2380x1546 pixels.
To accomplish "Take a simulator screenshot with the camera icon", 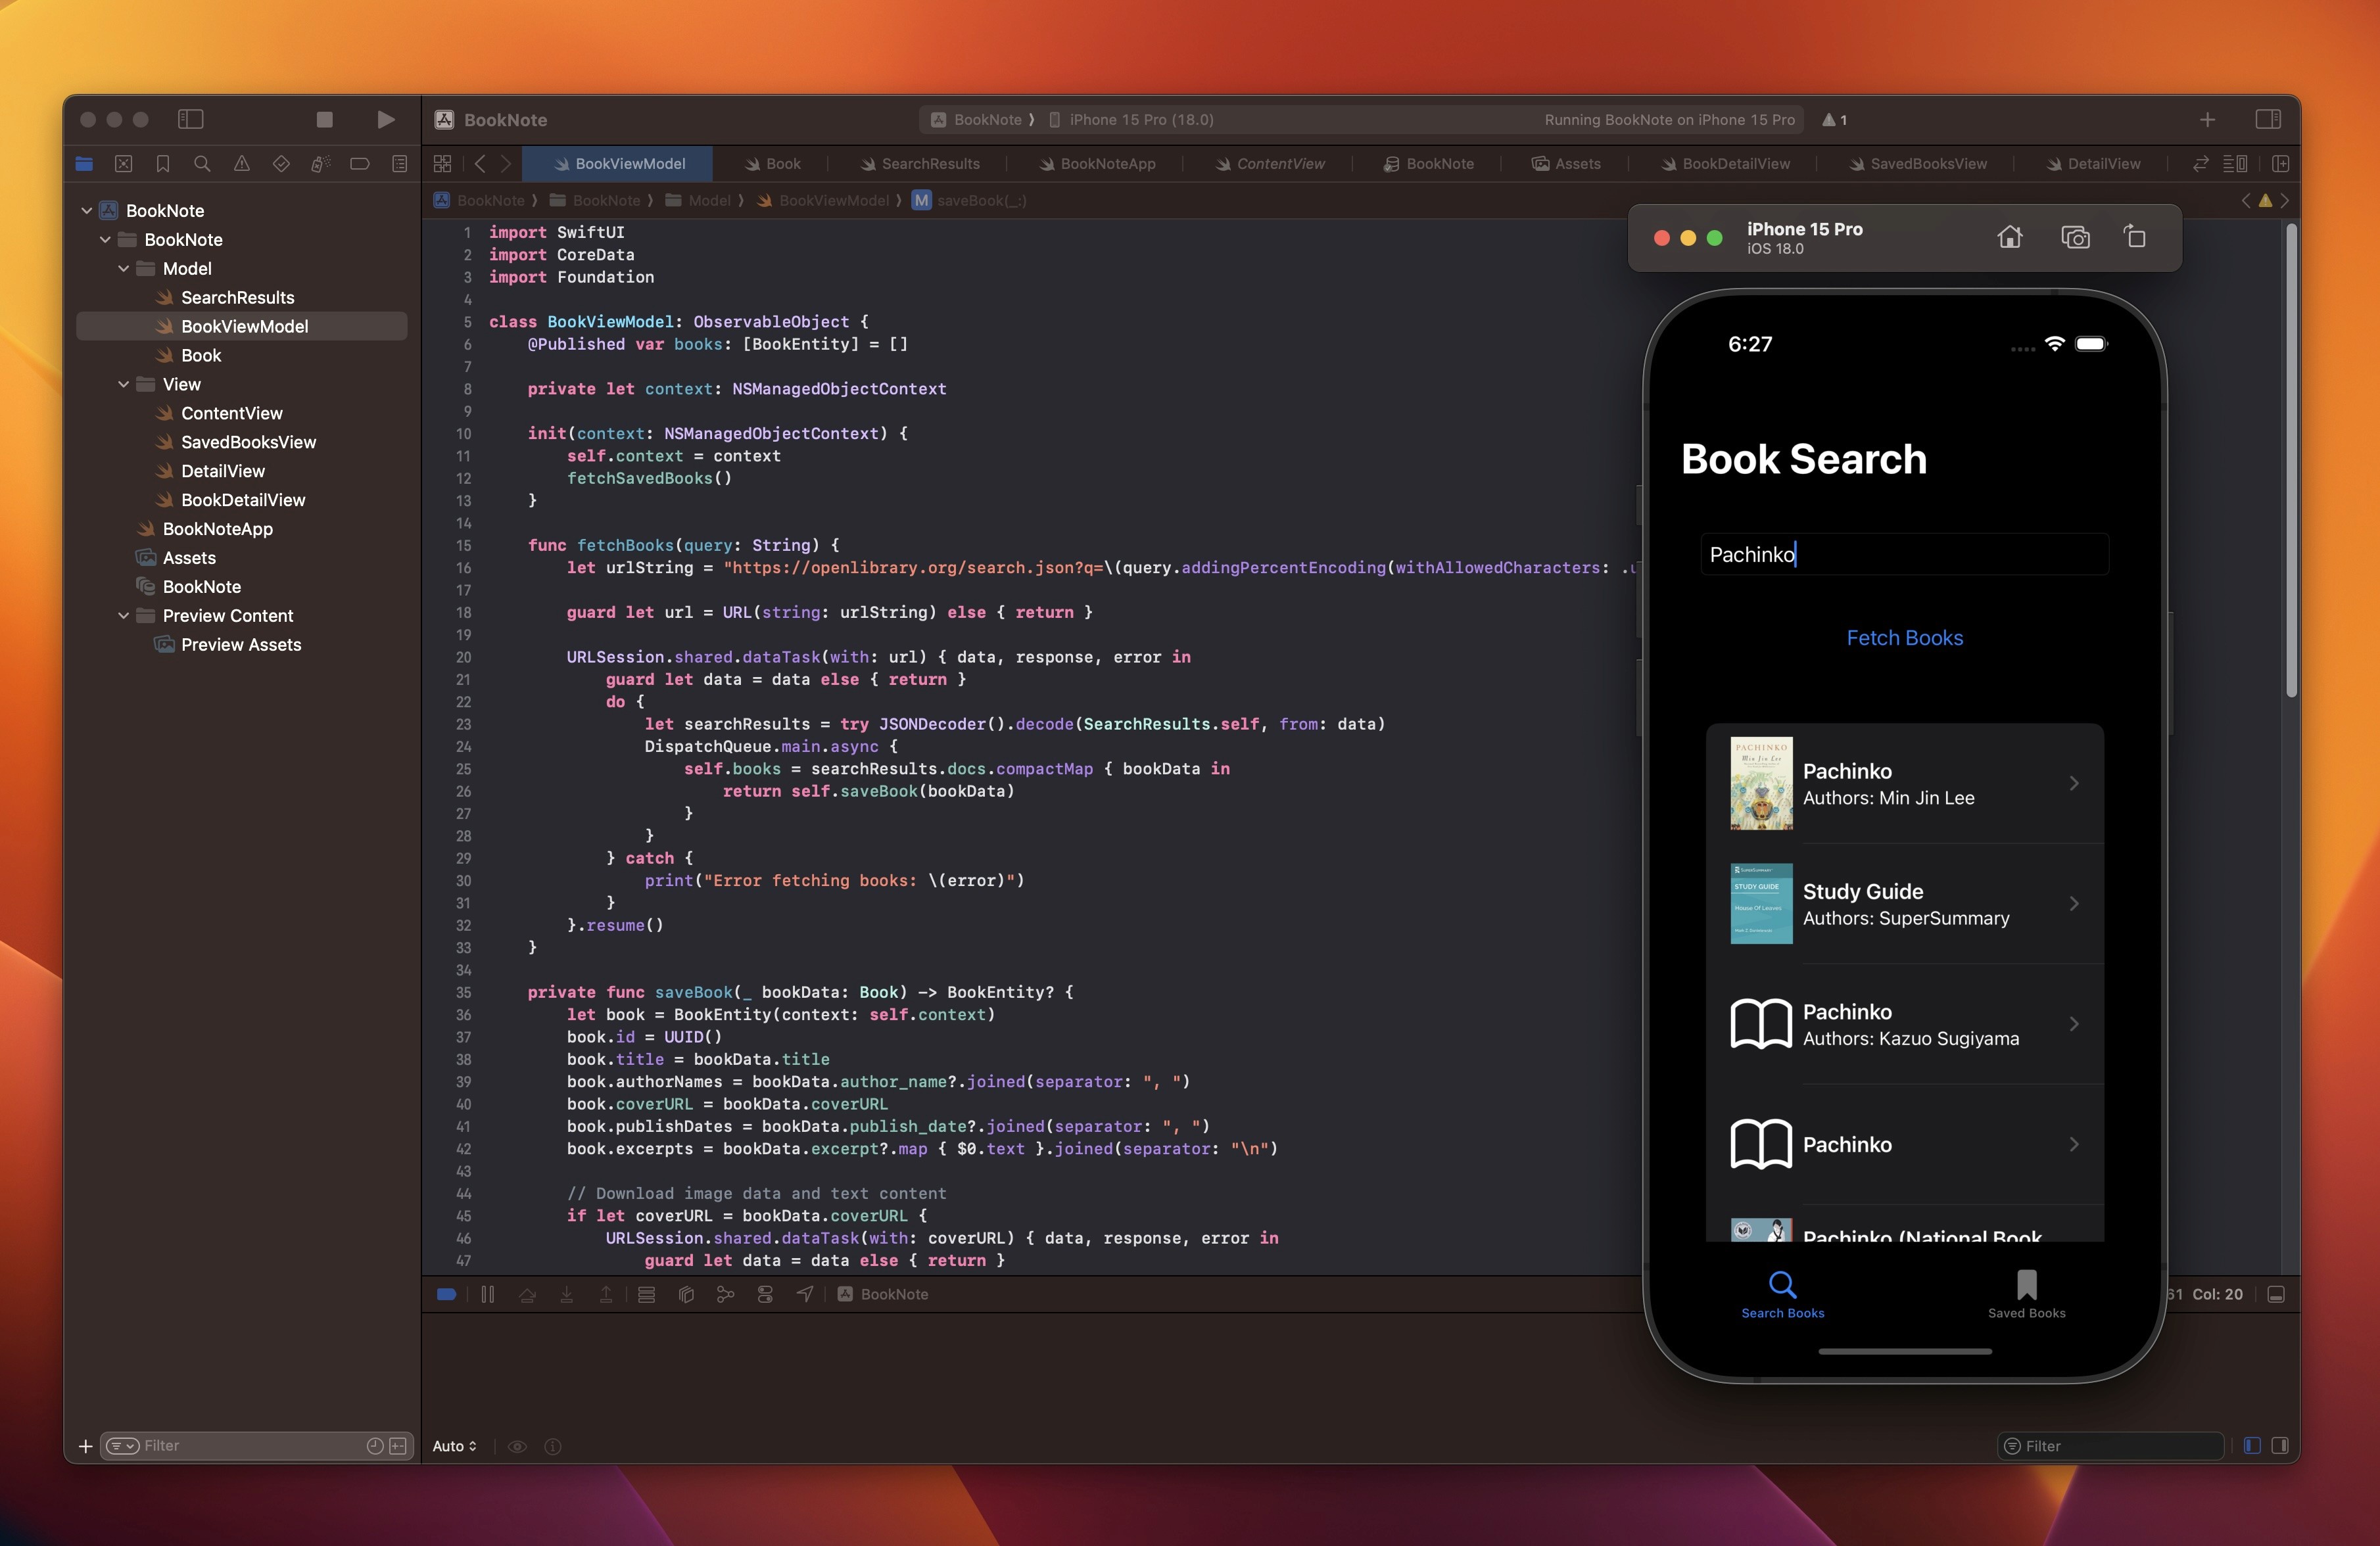I will click(2075, 237).
